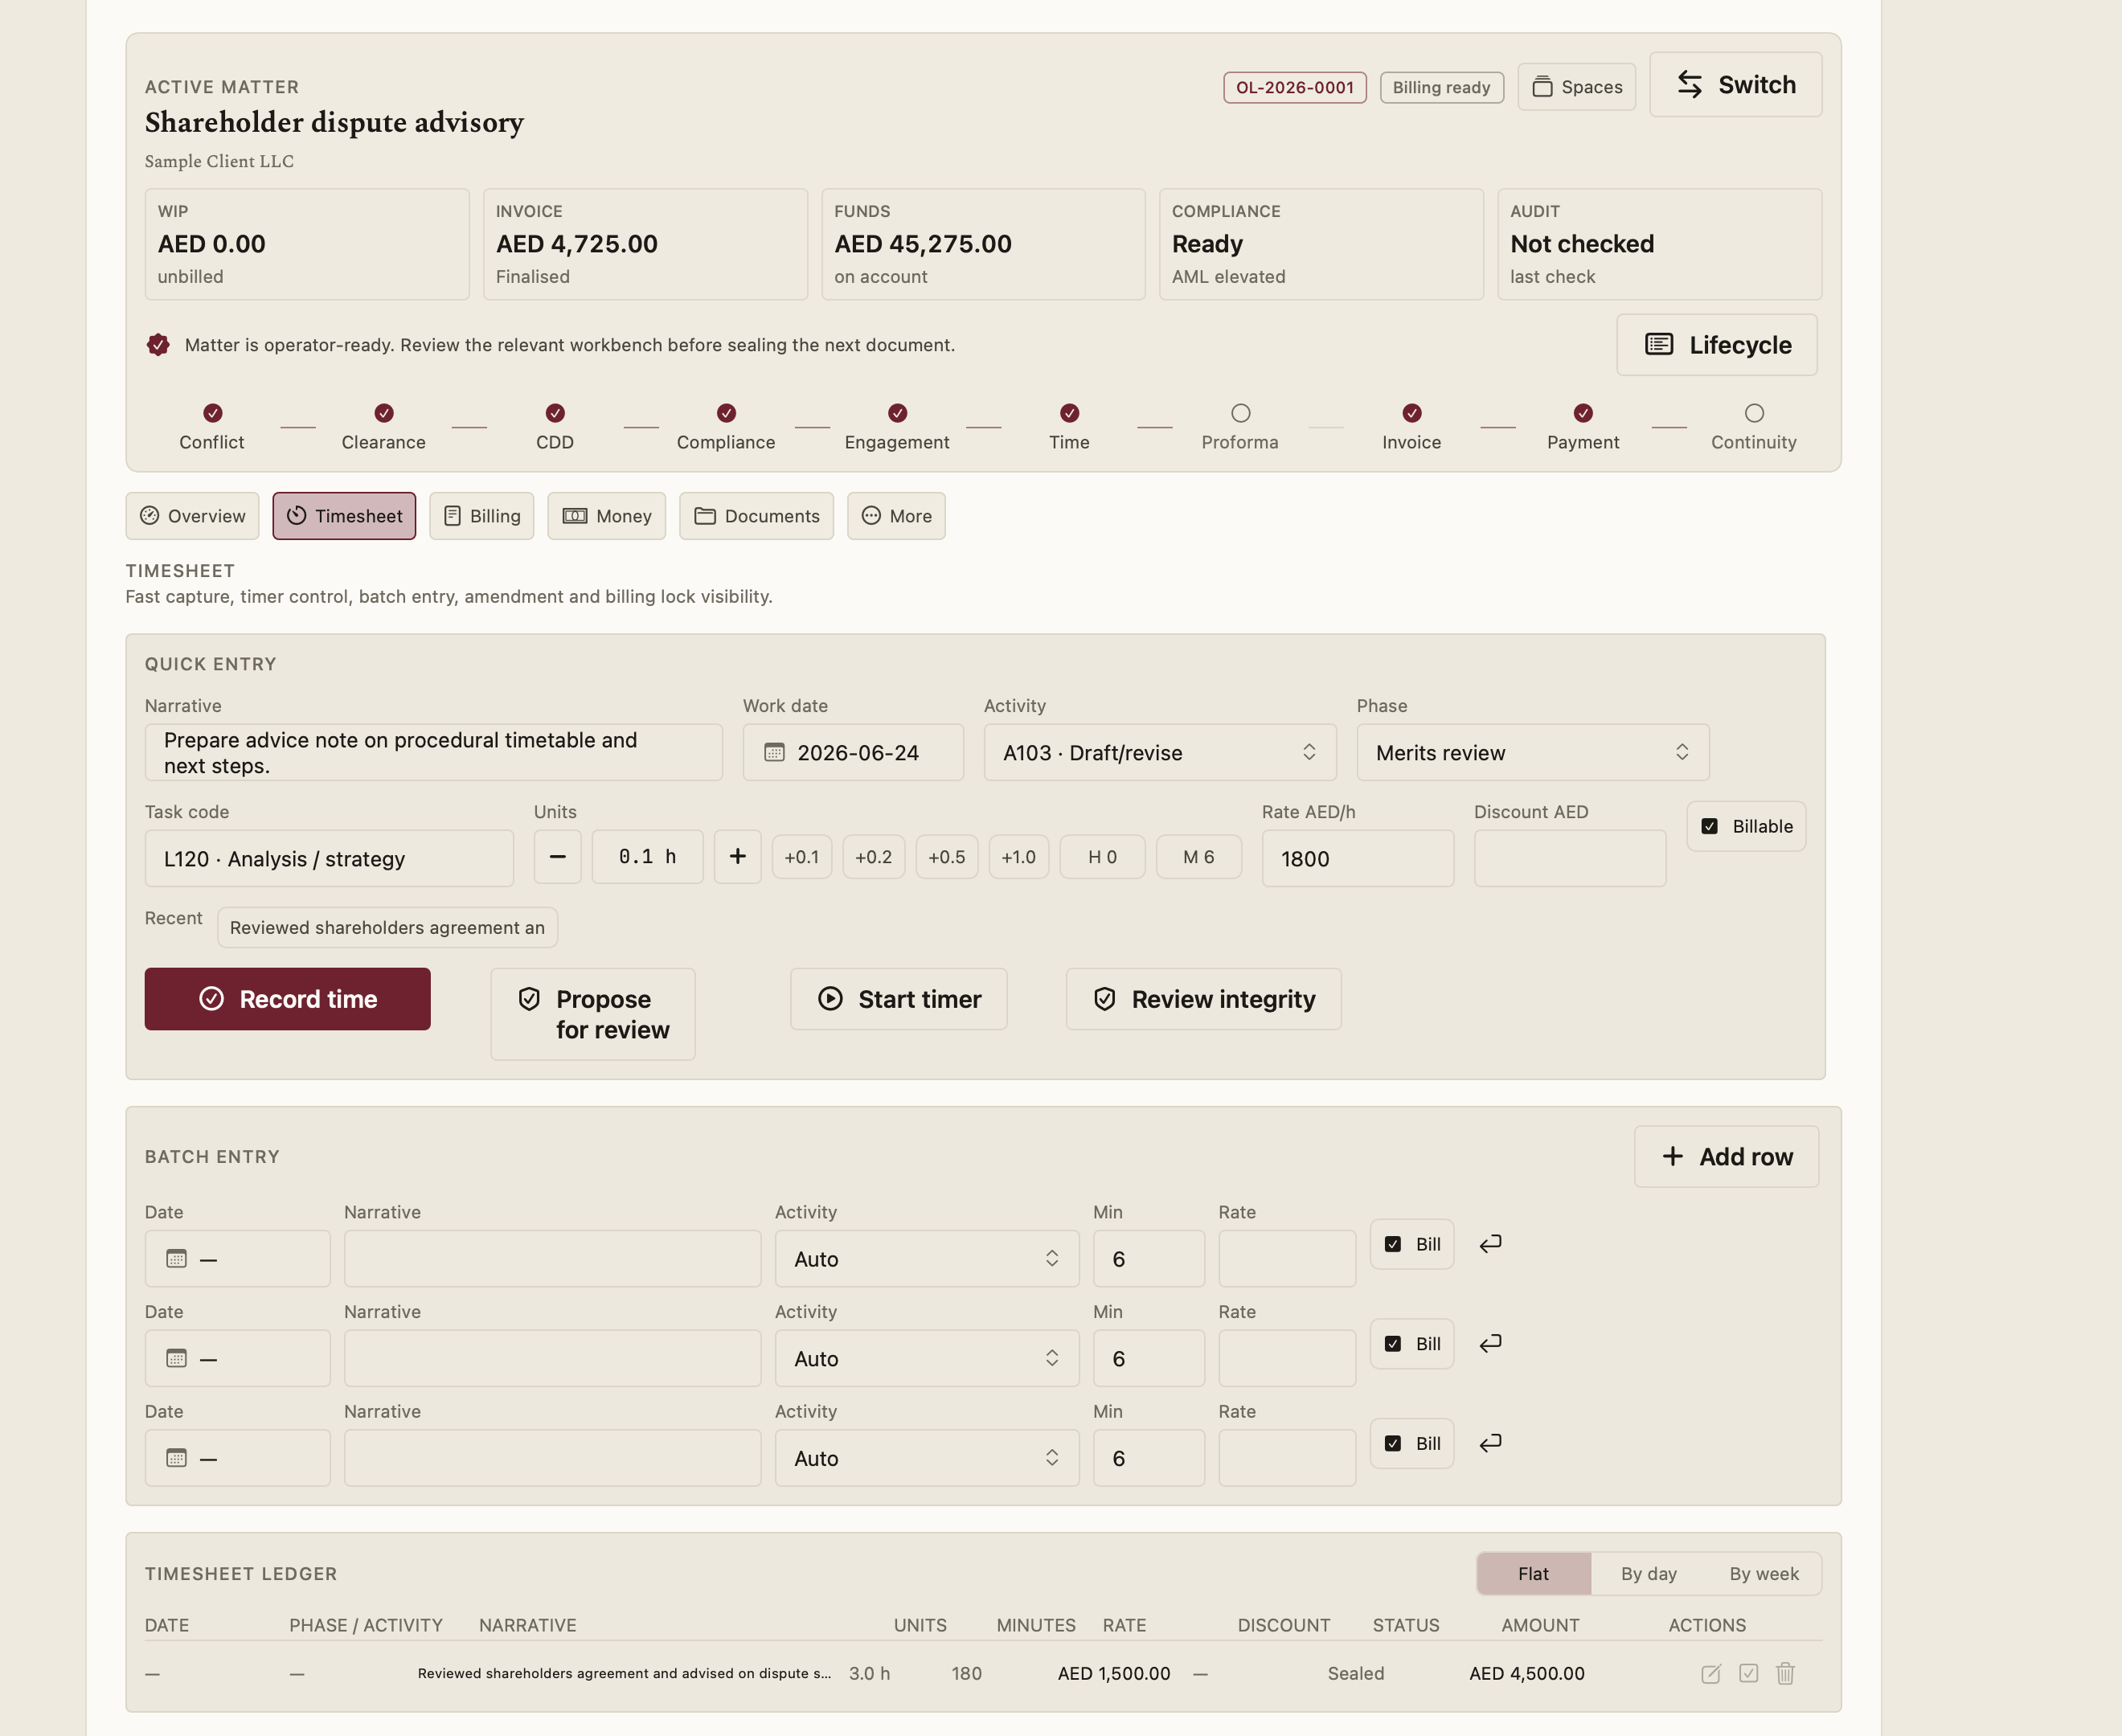This screenshot has height=1736, width=2122.
Task: Open third batch row date calendar icon
Action: (x=177, y=1459)
